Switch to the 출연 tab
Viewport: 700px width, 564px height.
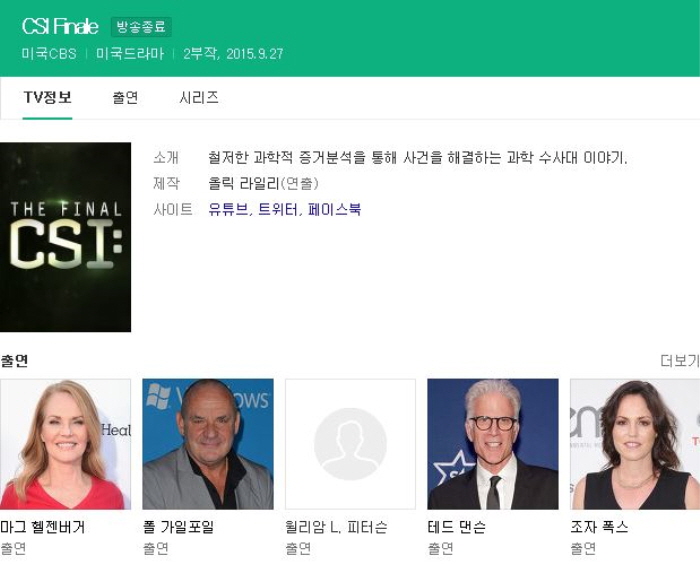click(125, 98)
